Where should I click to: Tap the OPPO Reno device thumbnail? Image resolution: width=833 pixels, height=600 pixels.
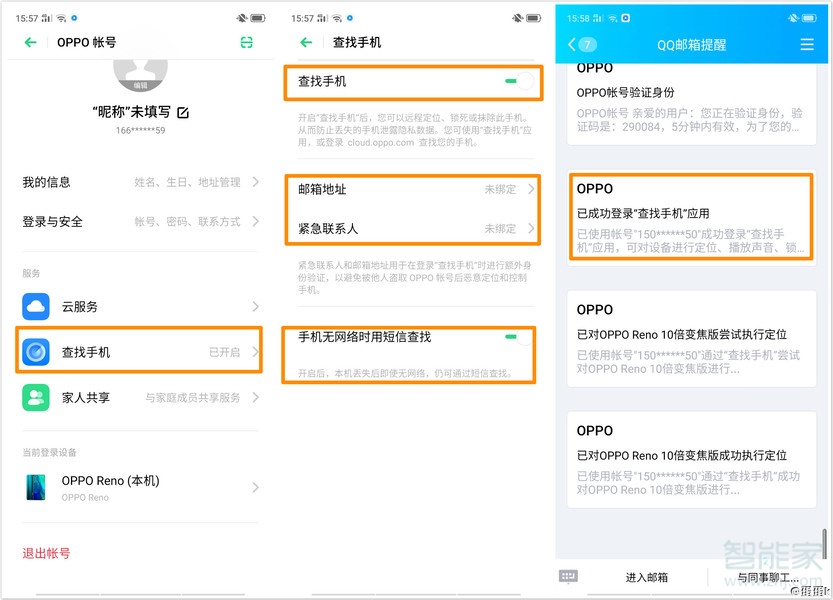tap(37, 488)
